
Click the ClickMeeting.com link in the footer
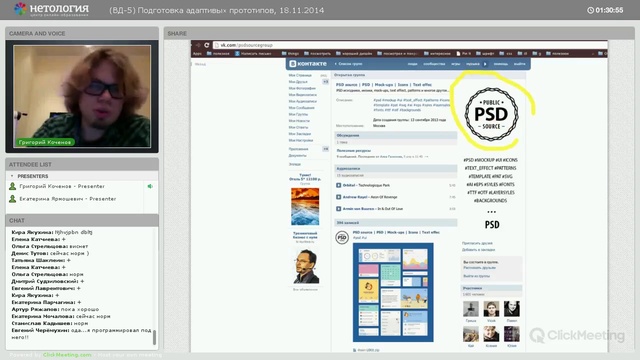[x=67, y=355]
